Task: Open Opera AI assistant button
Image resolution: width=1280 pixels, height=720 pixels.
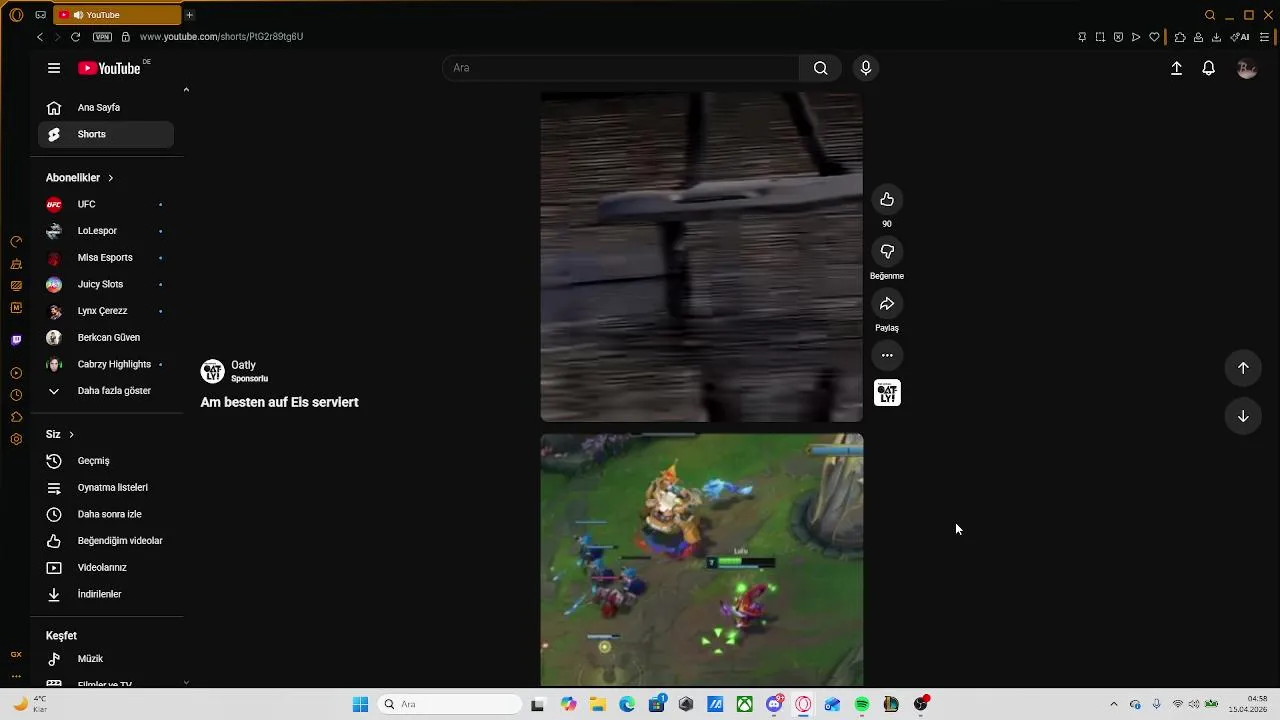Action: 1240,37
